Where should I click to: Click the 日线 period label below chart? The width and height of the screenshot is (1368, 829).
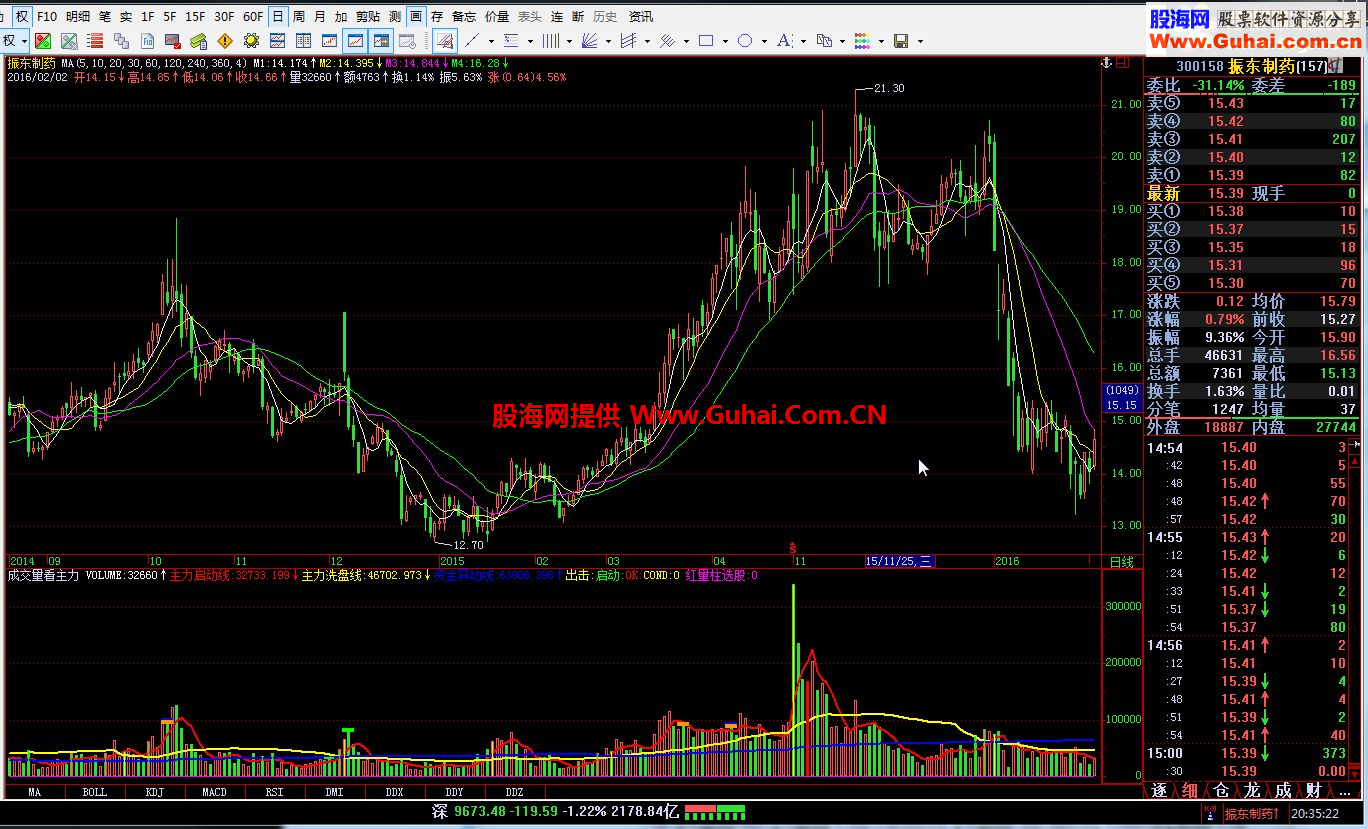coord(1122,562)
